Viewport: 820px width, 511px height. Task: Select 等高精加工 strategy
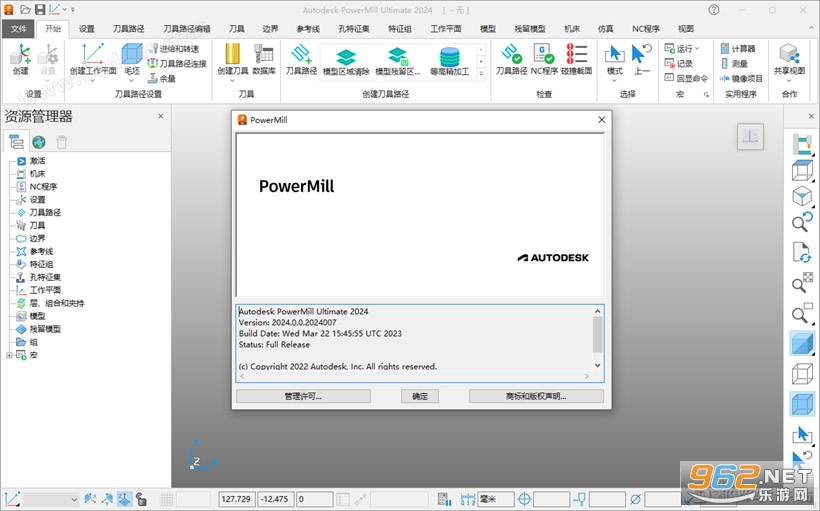point(450,61)
